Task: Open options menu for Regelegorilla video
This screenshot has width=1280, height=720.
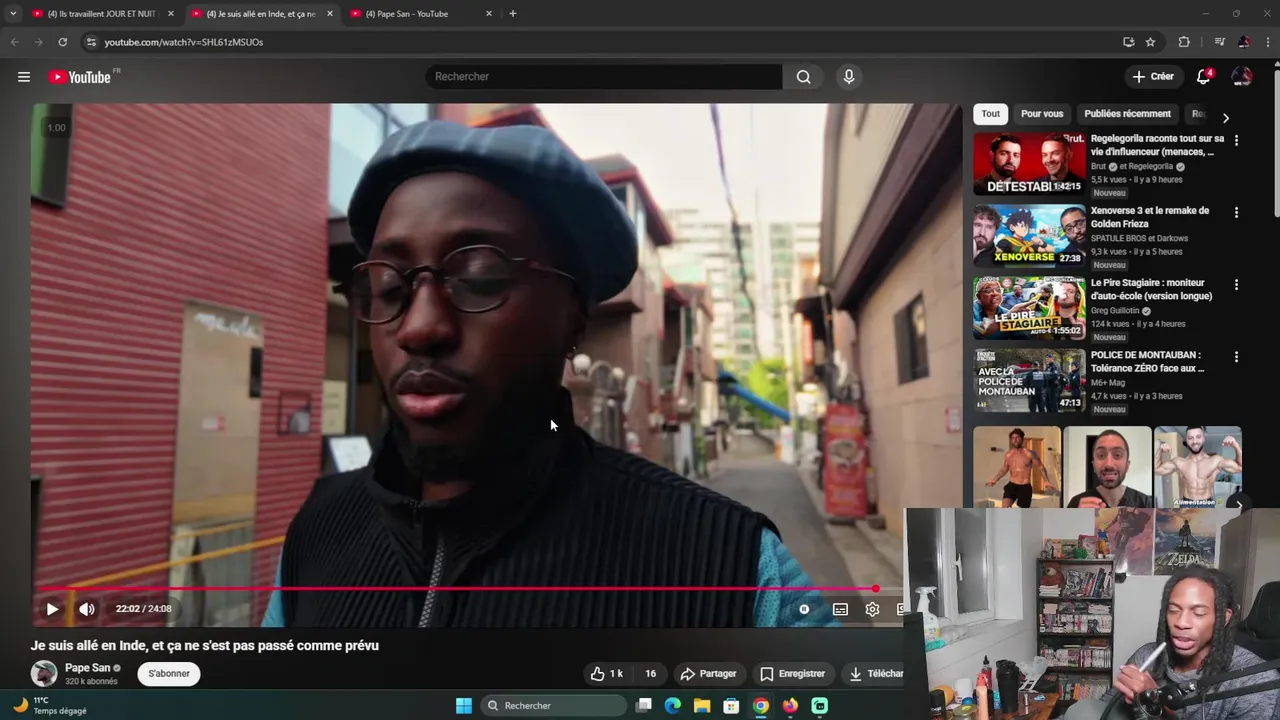Action: [1236, 141]
